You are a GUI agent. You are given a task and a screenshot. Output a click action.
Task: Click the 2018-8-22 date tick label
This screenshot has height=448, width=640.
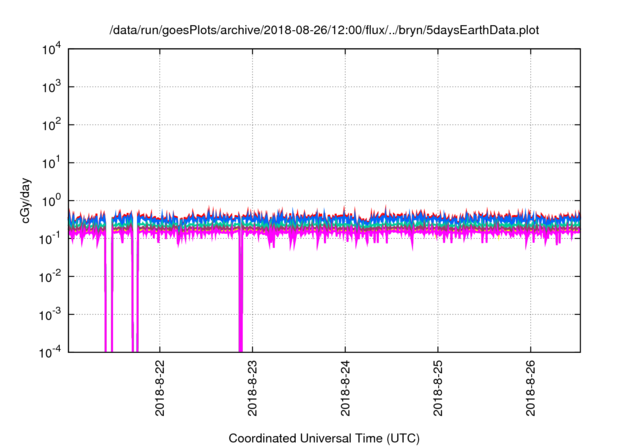[x=160, y=388]
